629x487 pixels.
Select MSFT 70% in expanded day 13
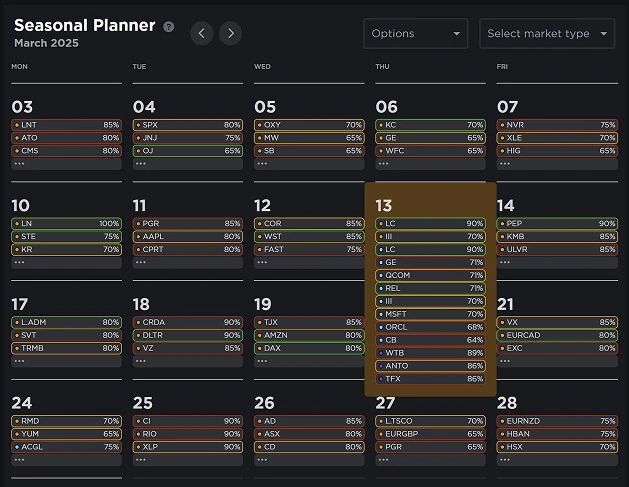431,314
